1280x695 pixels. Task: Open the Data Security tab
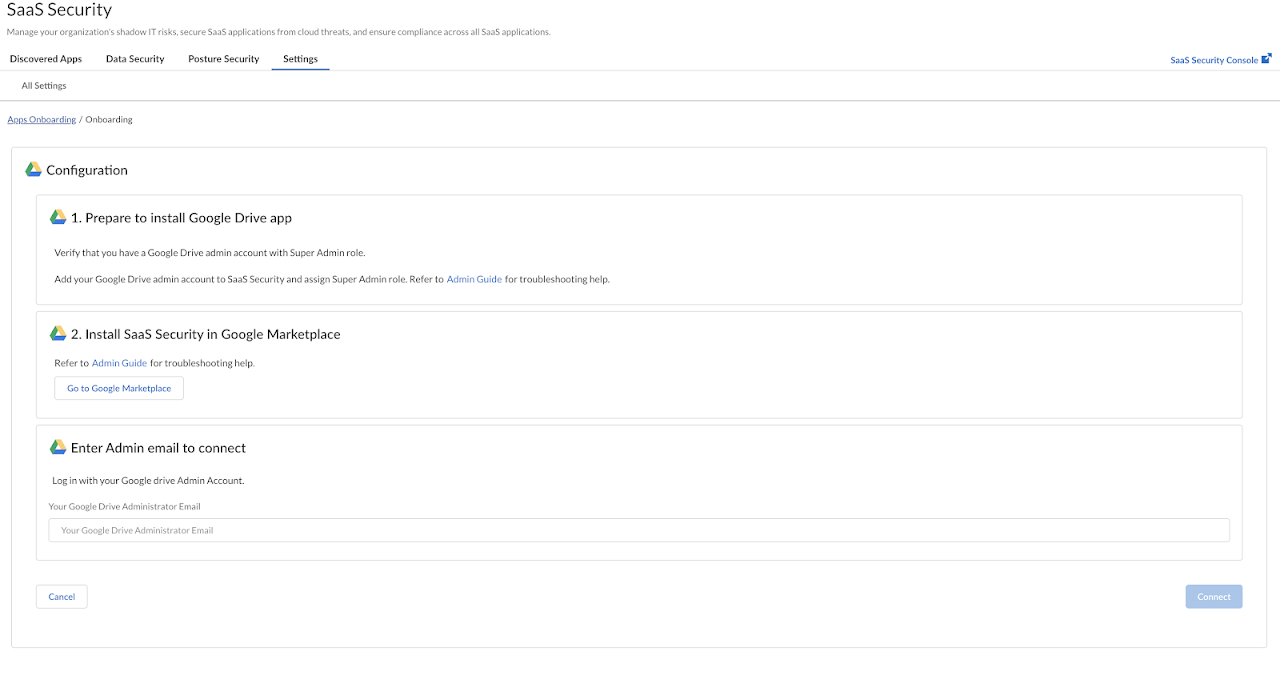135,59
